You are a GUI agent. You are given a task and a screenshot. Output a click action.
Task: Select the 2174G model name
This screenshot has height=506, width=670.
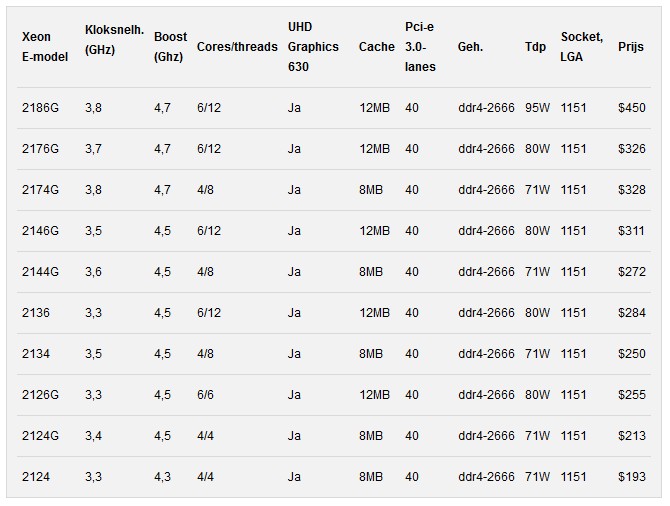pos(41,190)
